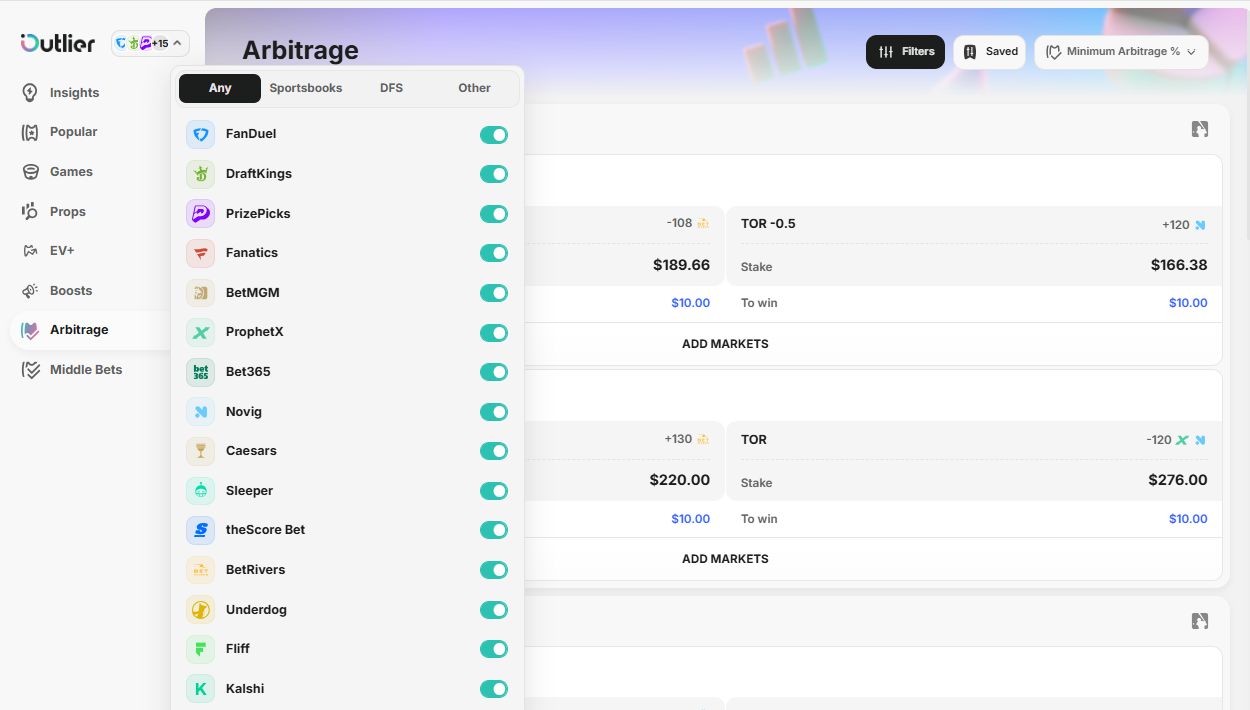Select Arbitrage in the sidebar
Viewport: 1250px width, 710px height.
click(91, 330)
